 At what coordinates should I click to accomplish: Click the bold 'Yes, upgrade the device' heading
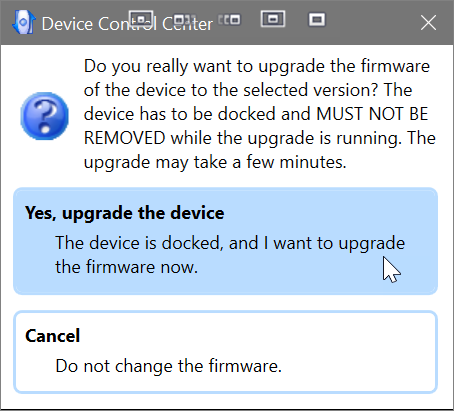[x=125, y=213]
